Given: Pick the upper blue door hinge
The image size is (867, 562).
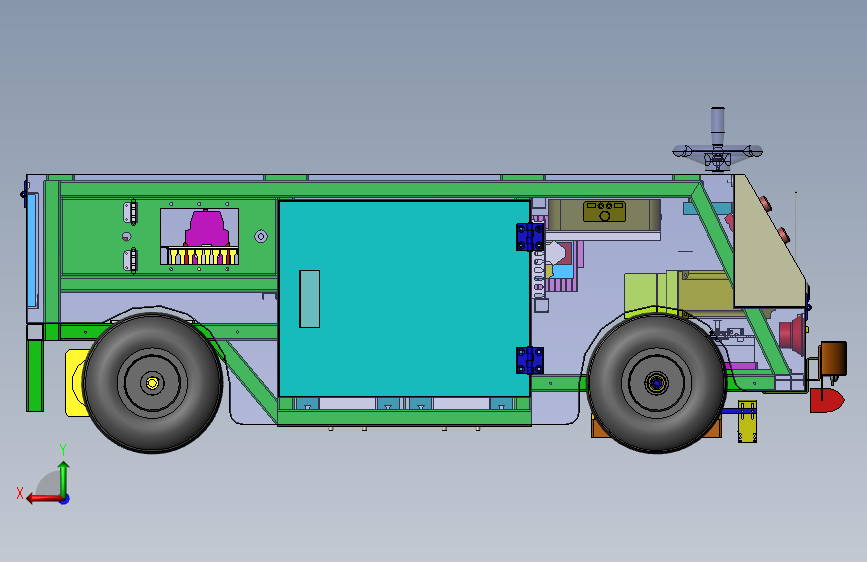Looking at the screenshot, I should 530,237.
